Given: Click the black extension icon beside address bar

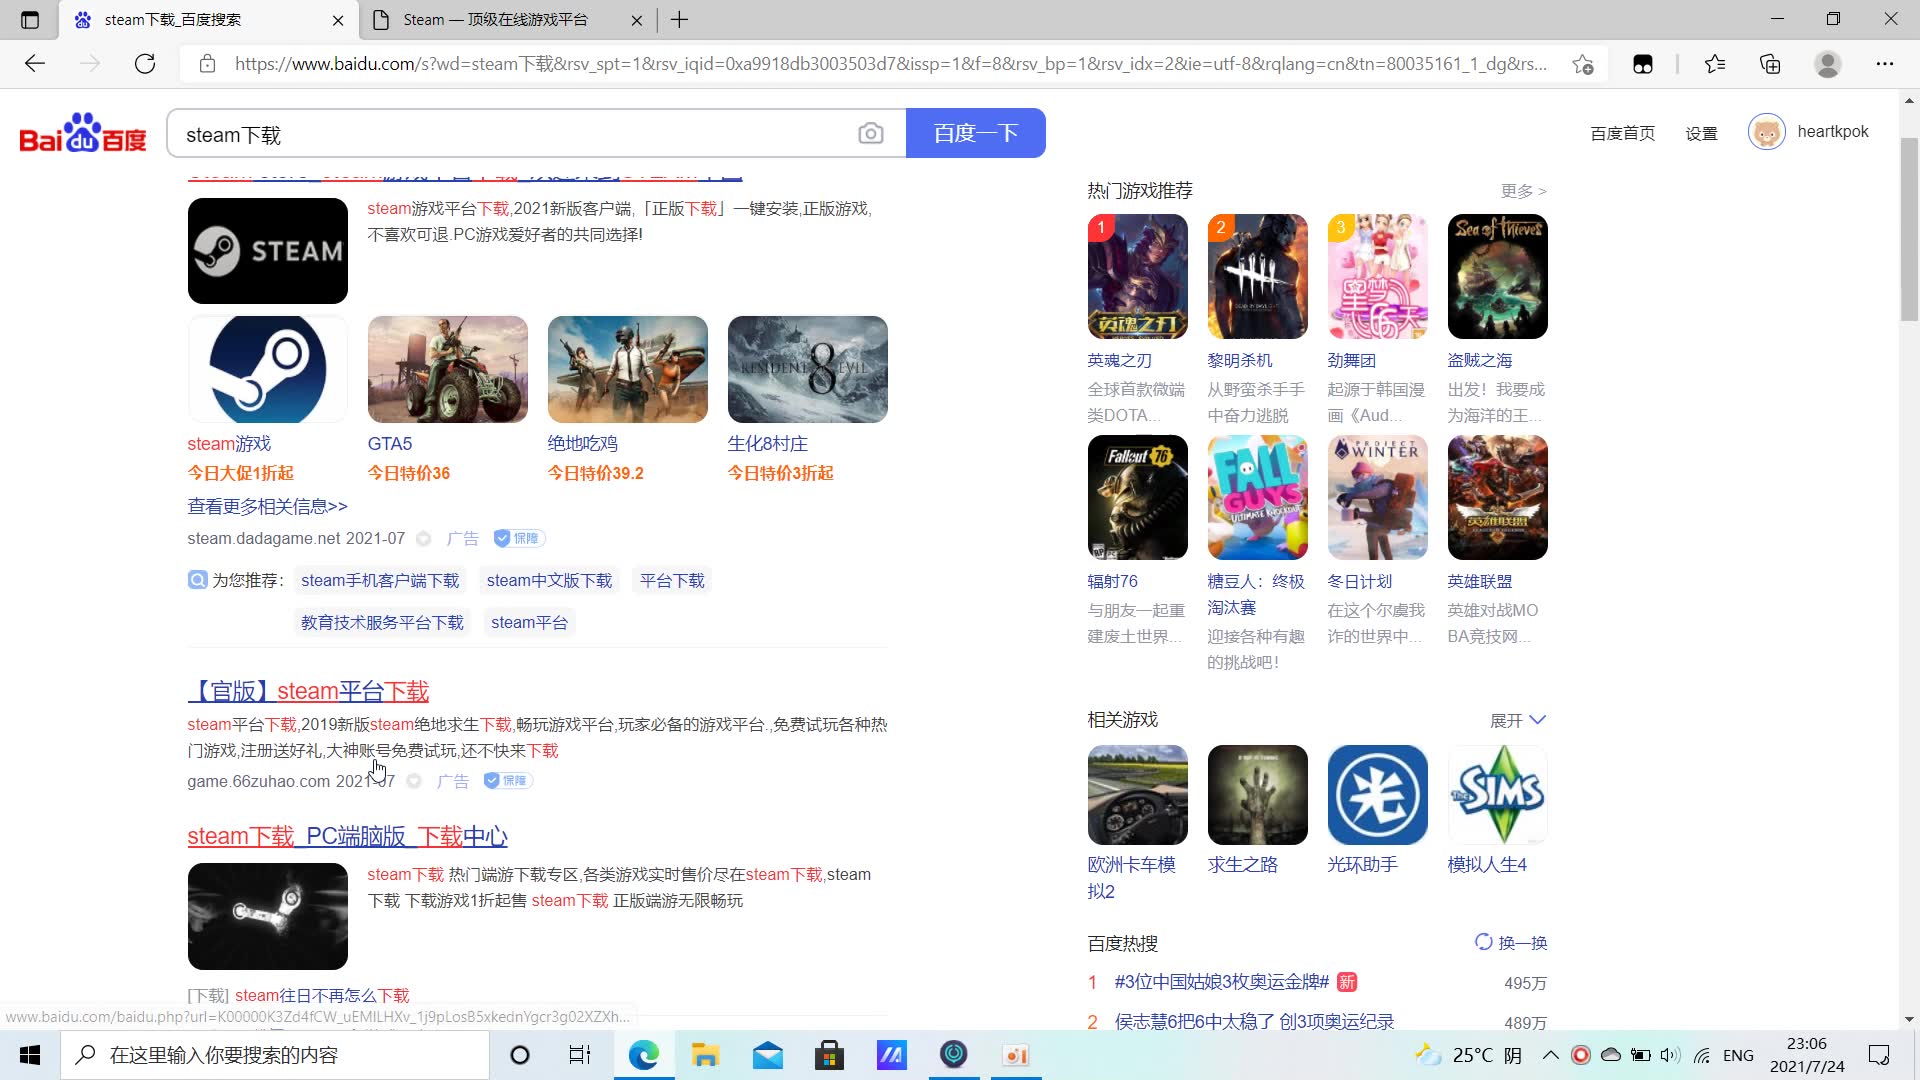Looking at the screenshot, I should (x=1642, y=64).
